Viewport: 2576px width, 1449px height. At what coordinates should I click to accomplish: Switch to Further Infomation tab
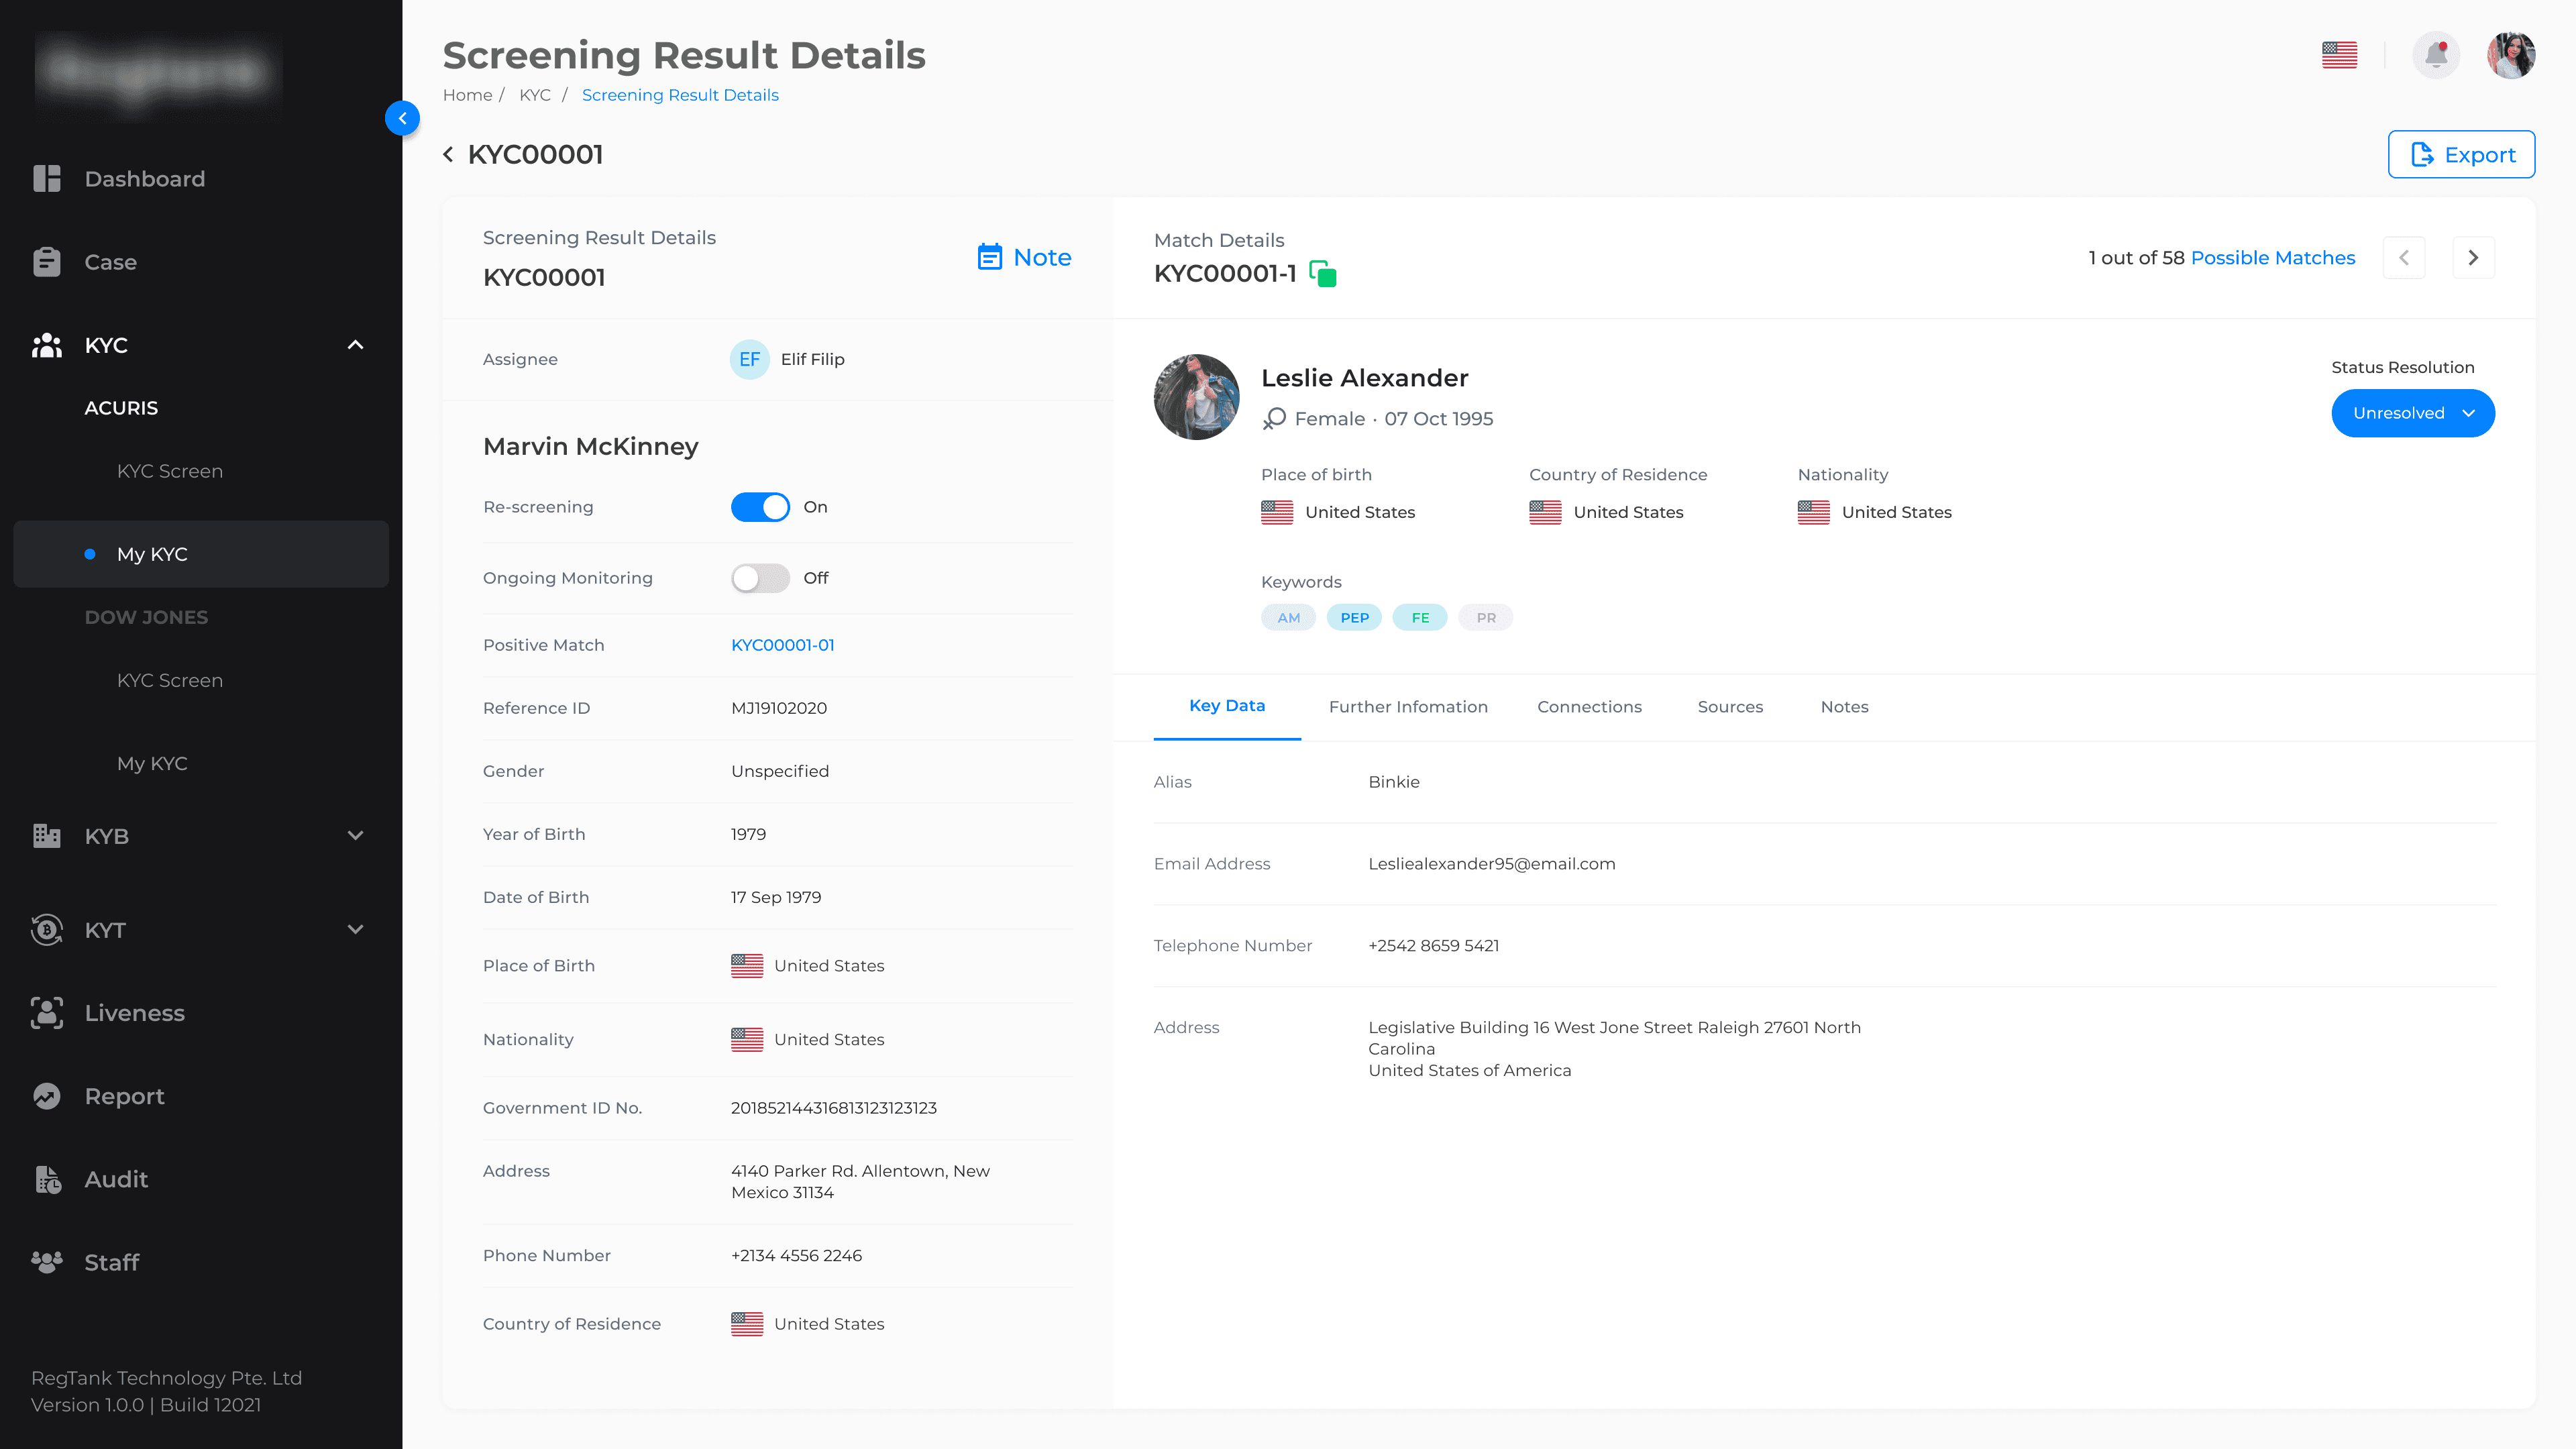pyautogui.click(x=1408, y=707)
